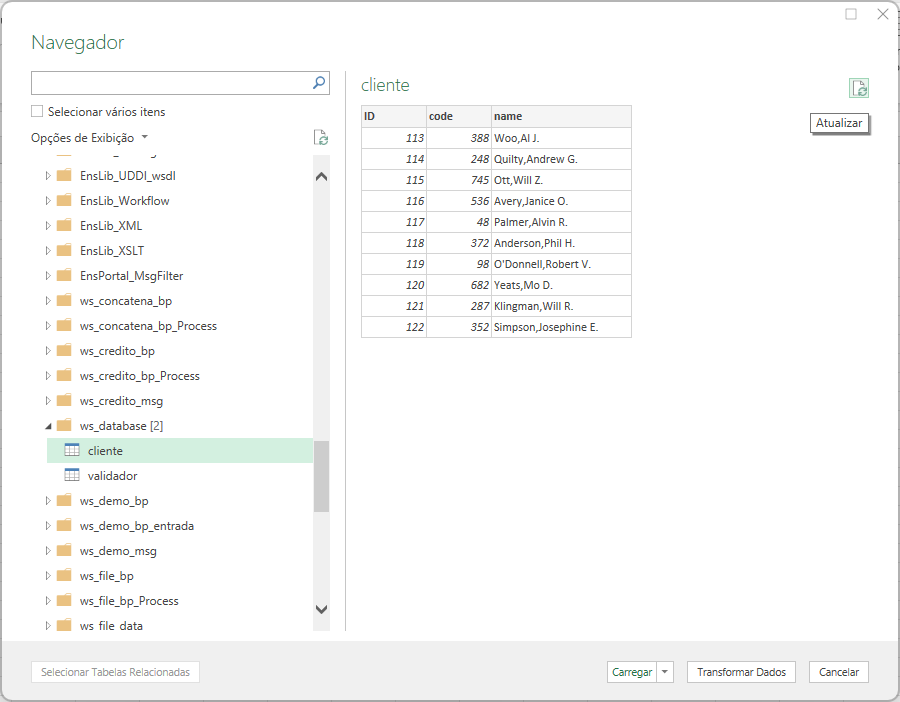Enable Selecionar vários itens checkbox
Viewport: 900px width, 702px height.
(x=37, y=112)
